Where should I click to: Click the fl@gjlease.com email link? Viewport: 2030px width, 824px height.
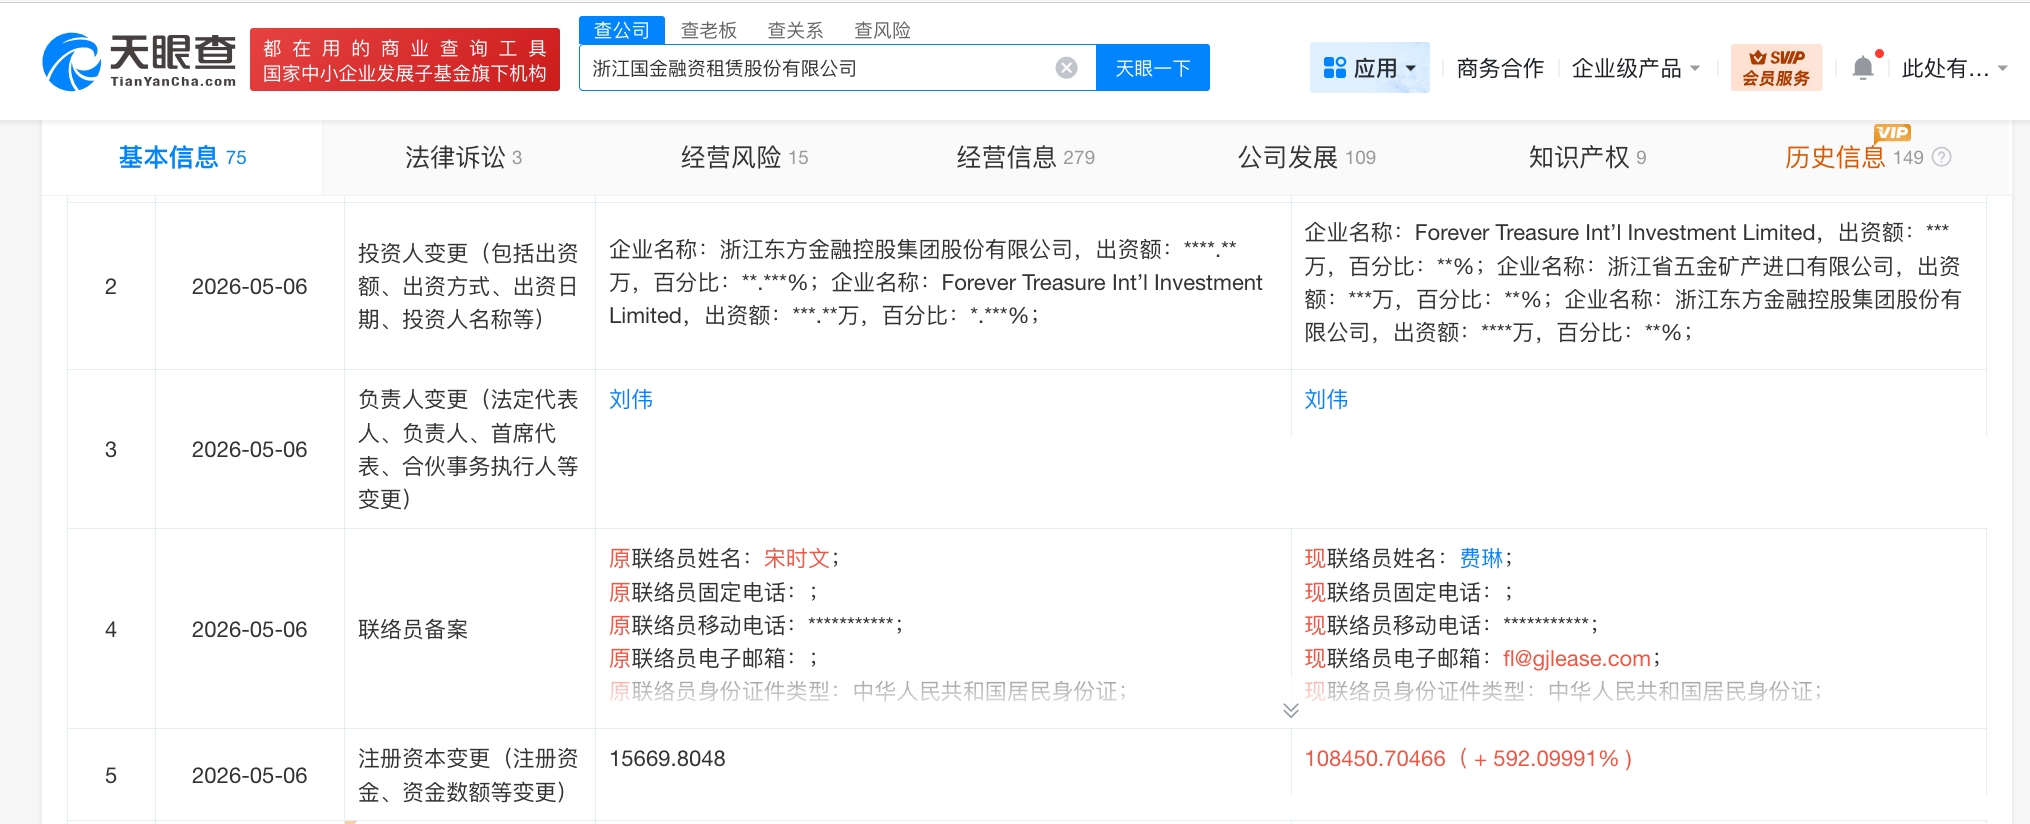(x=1577, y=658)
